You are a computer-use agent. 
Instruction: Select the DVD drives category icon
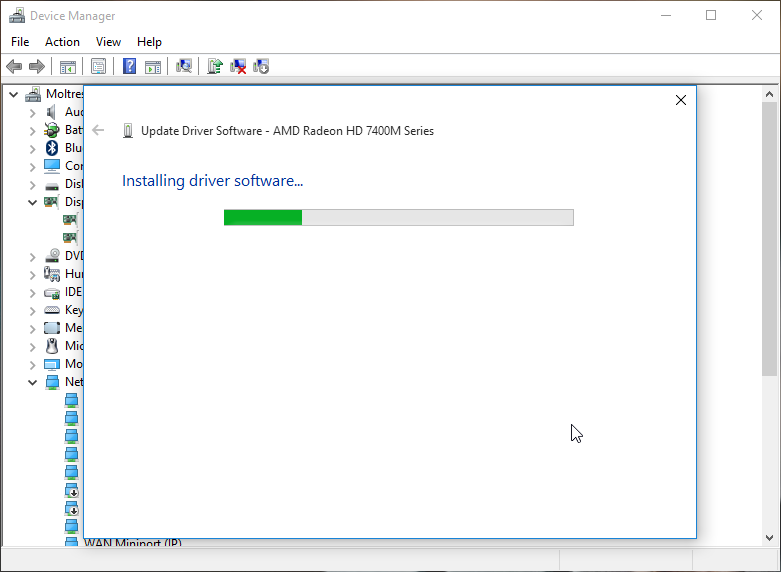pos(52,256)
